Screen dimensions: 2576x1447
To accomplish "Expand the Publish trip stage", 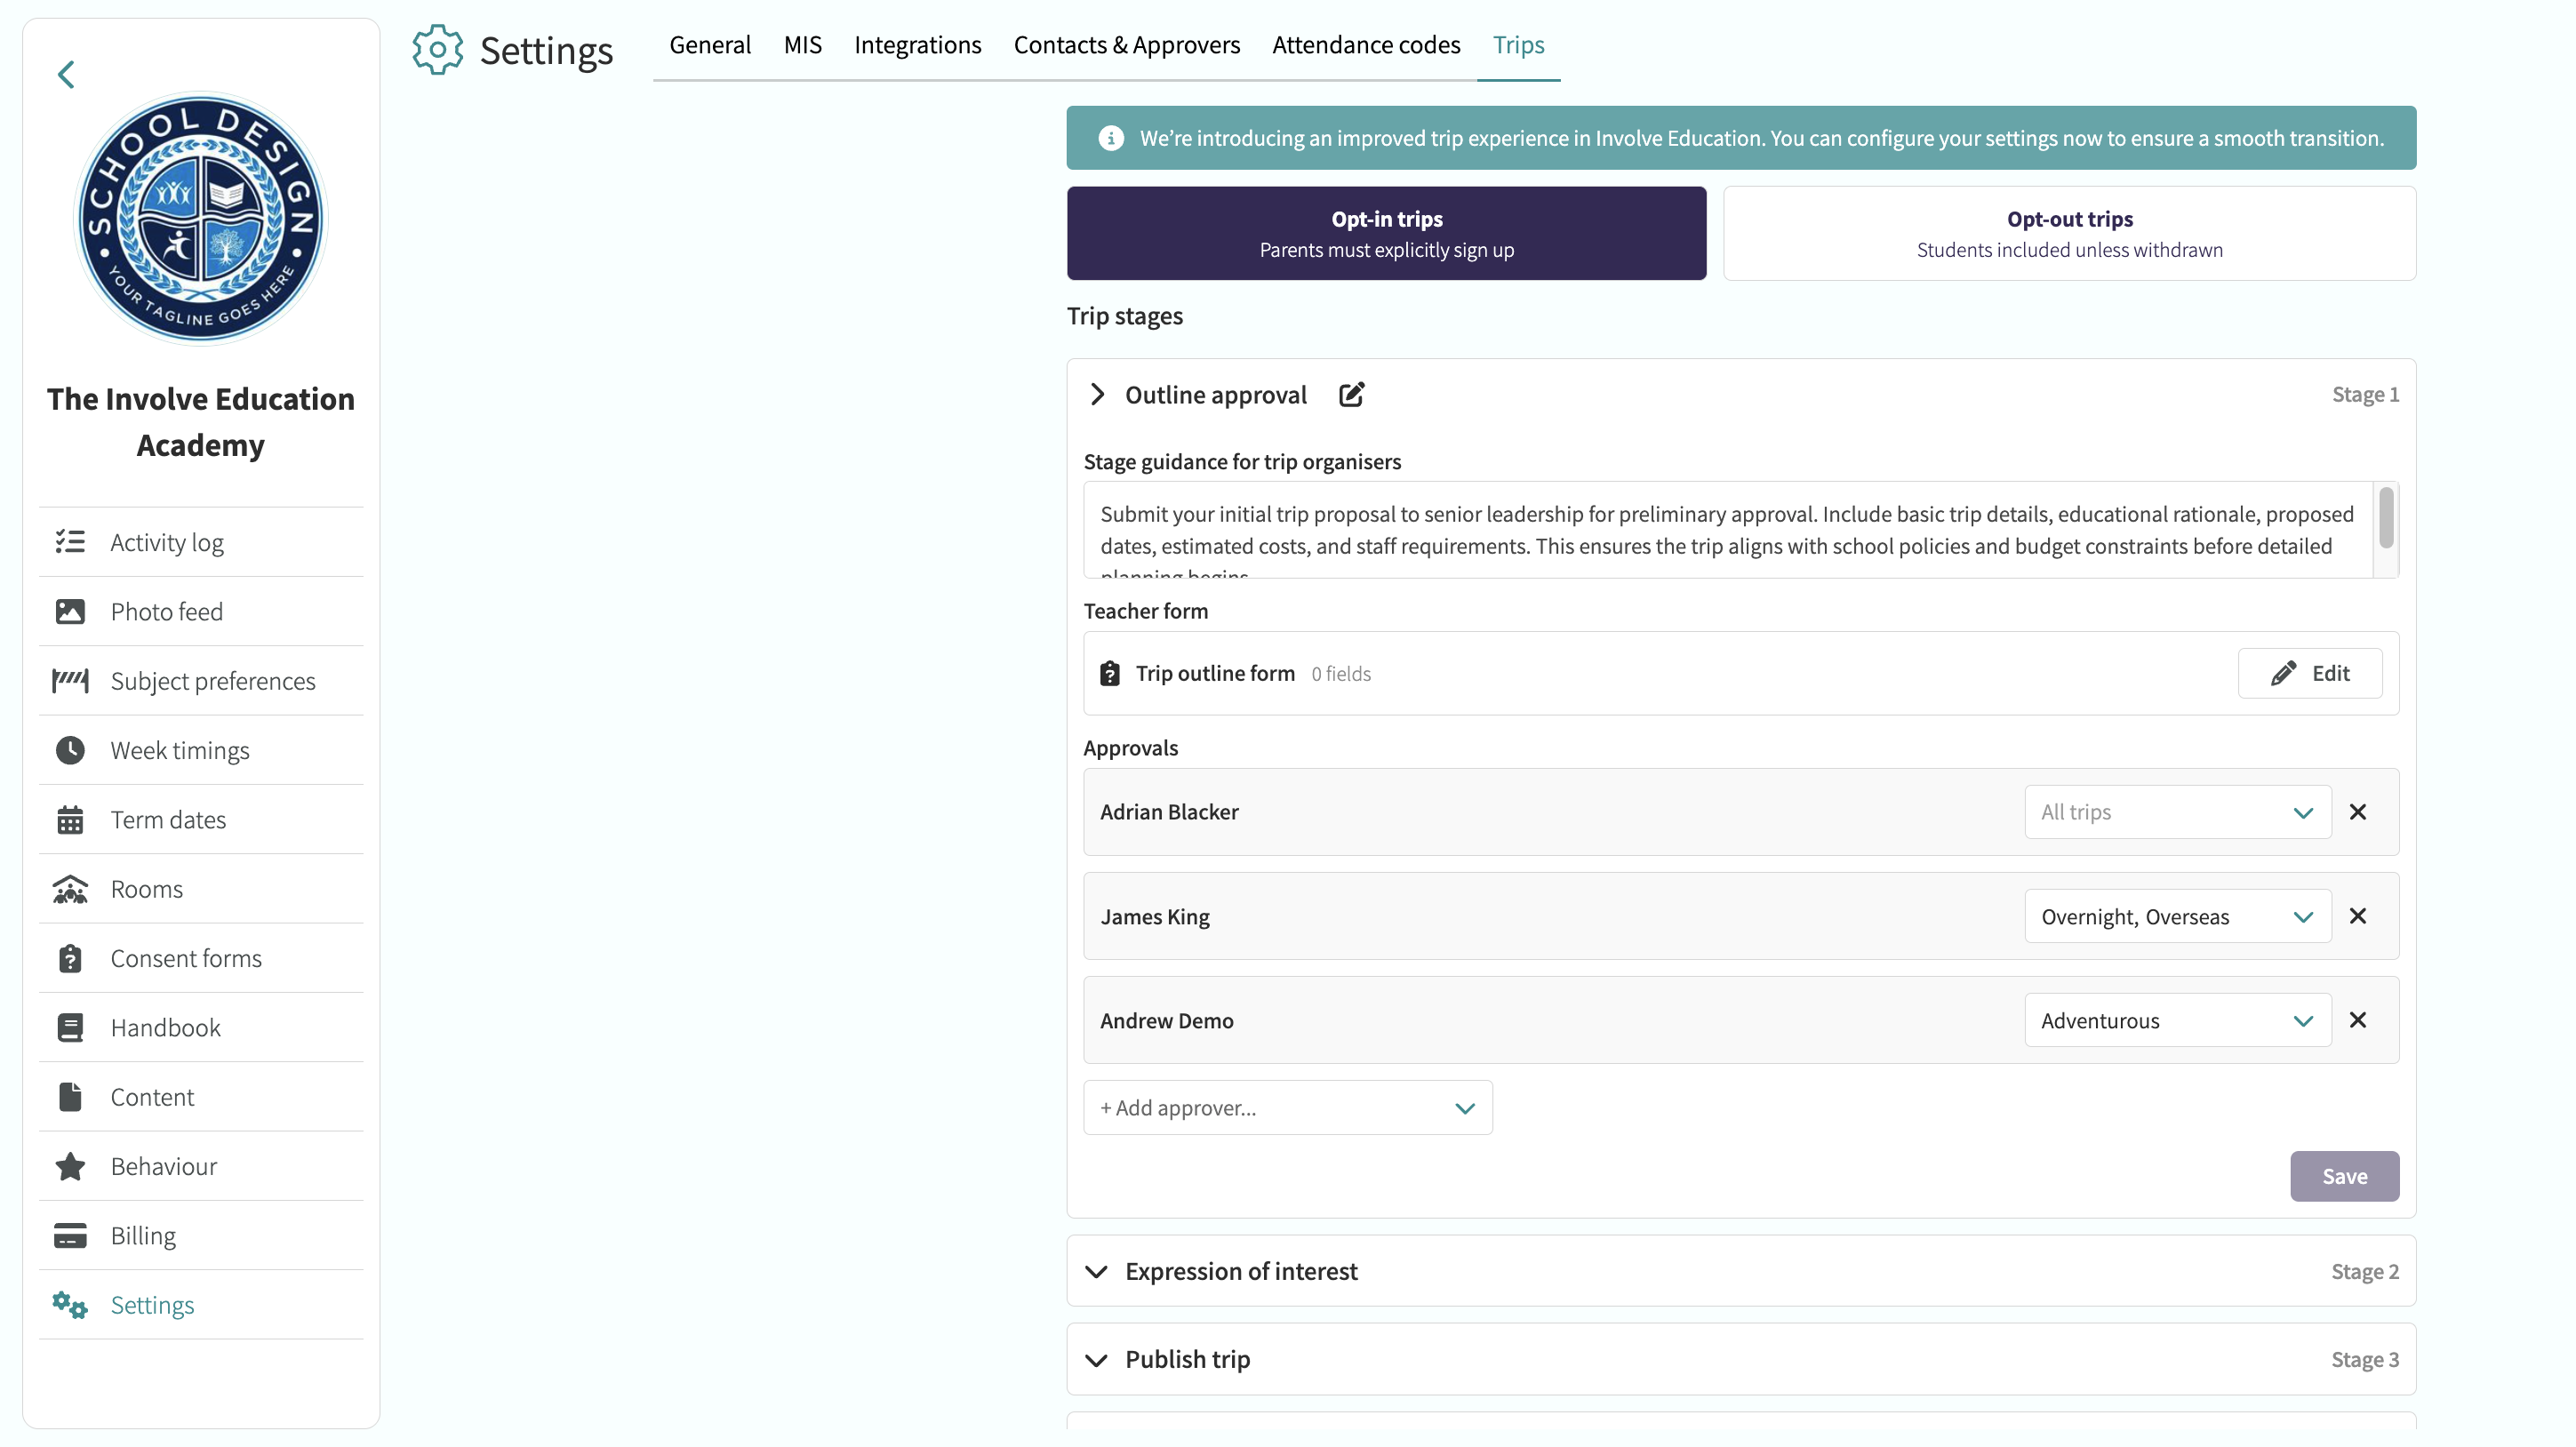I will [1097, 1360].
